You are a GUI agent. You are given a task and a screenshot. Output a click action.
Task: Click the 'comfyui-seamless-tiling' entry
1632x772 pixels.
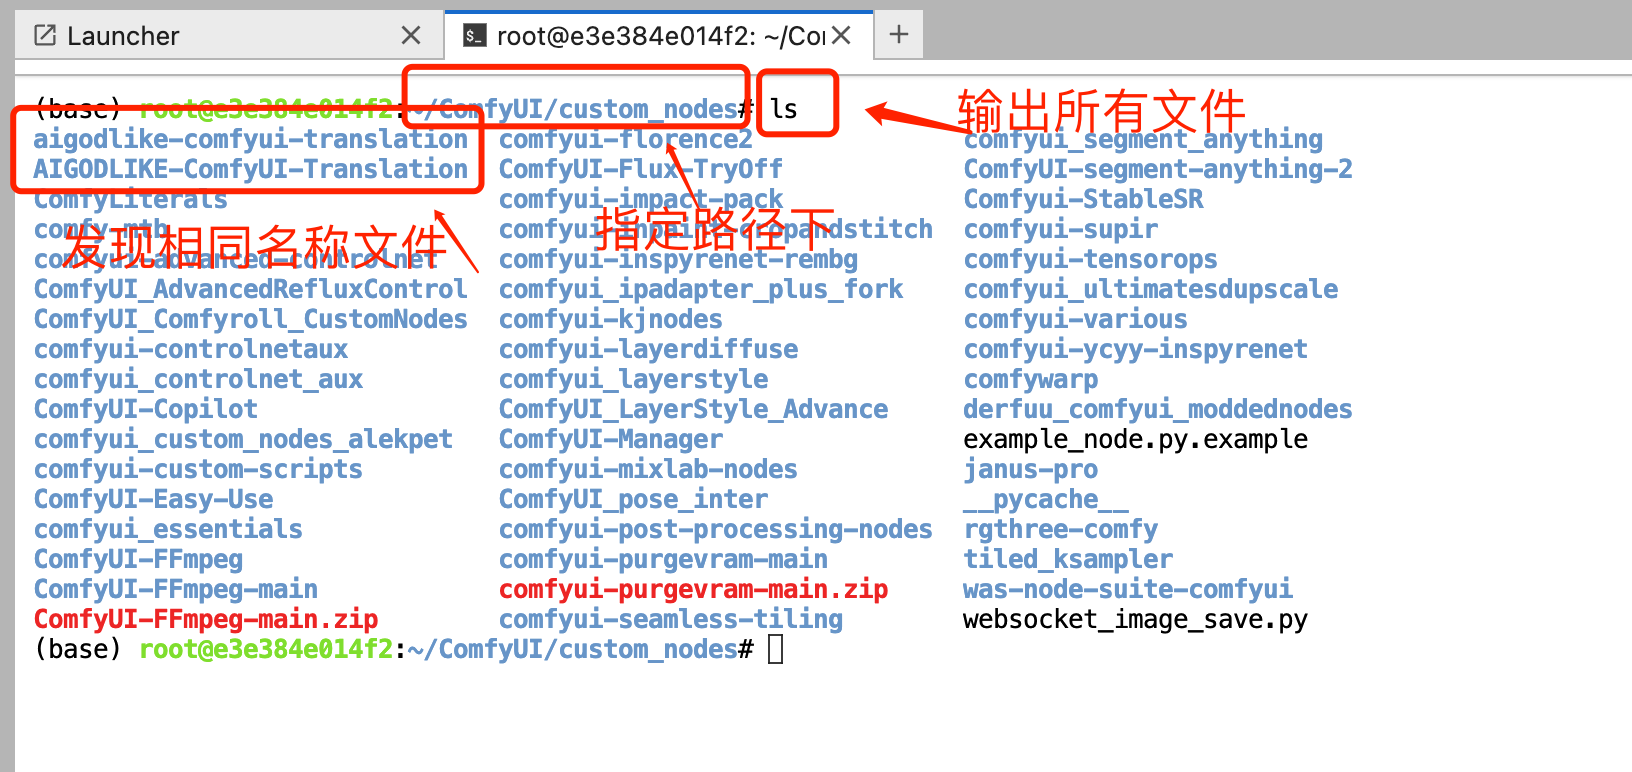[671, 619]
